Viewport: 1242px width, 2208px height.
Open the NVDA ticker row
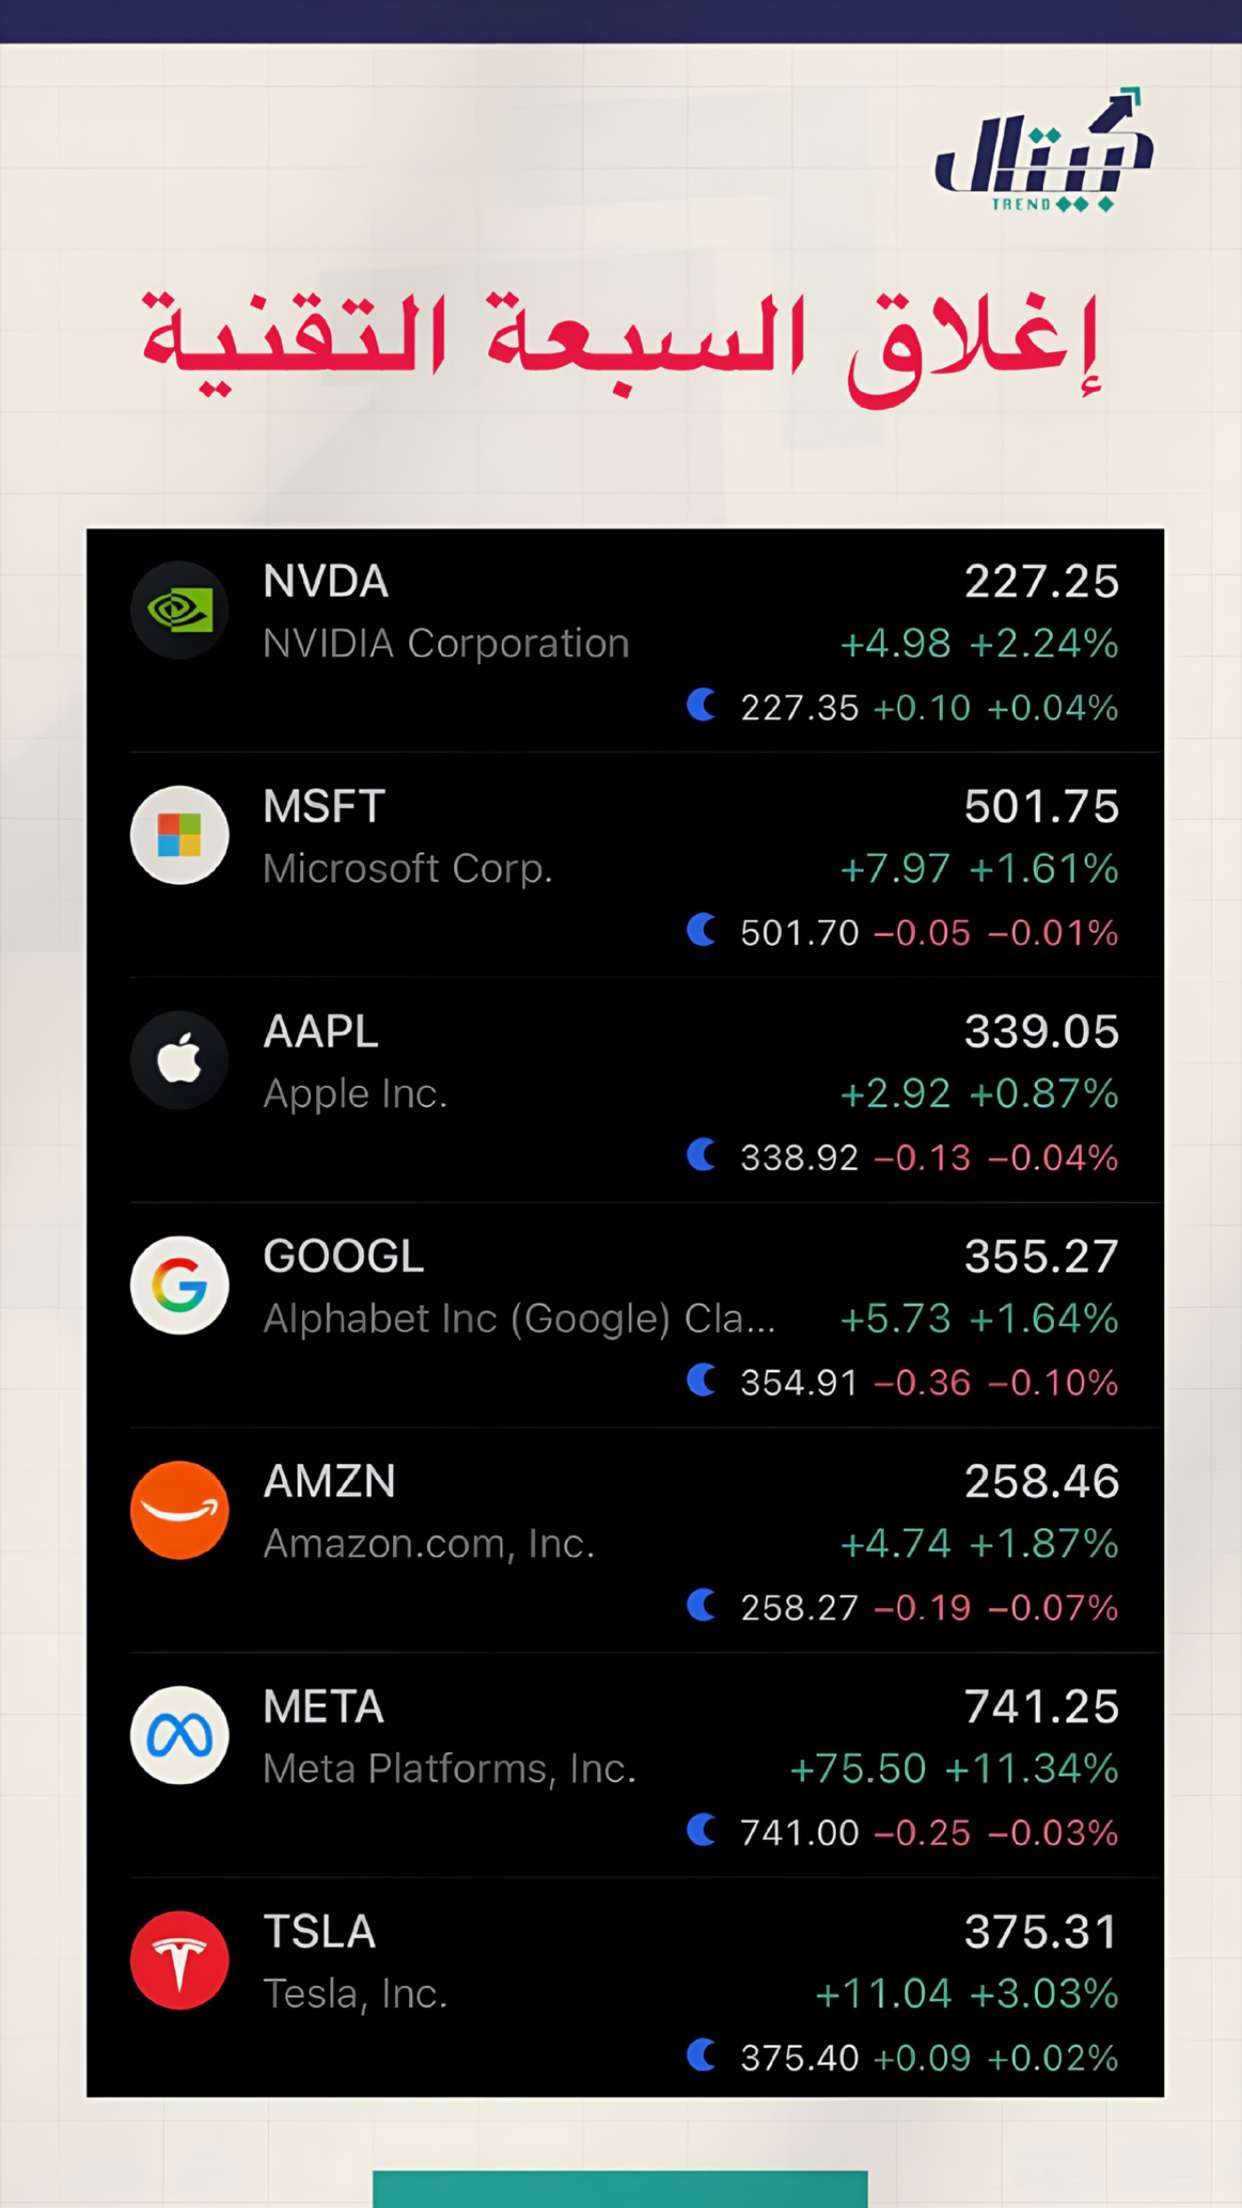pyautogui.click(x=625, y=641)
